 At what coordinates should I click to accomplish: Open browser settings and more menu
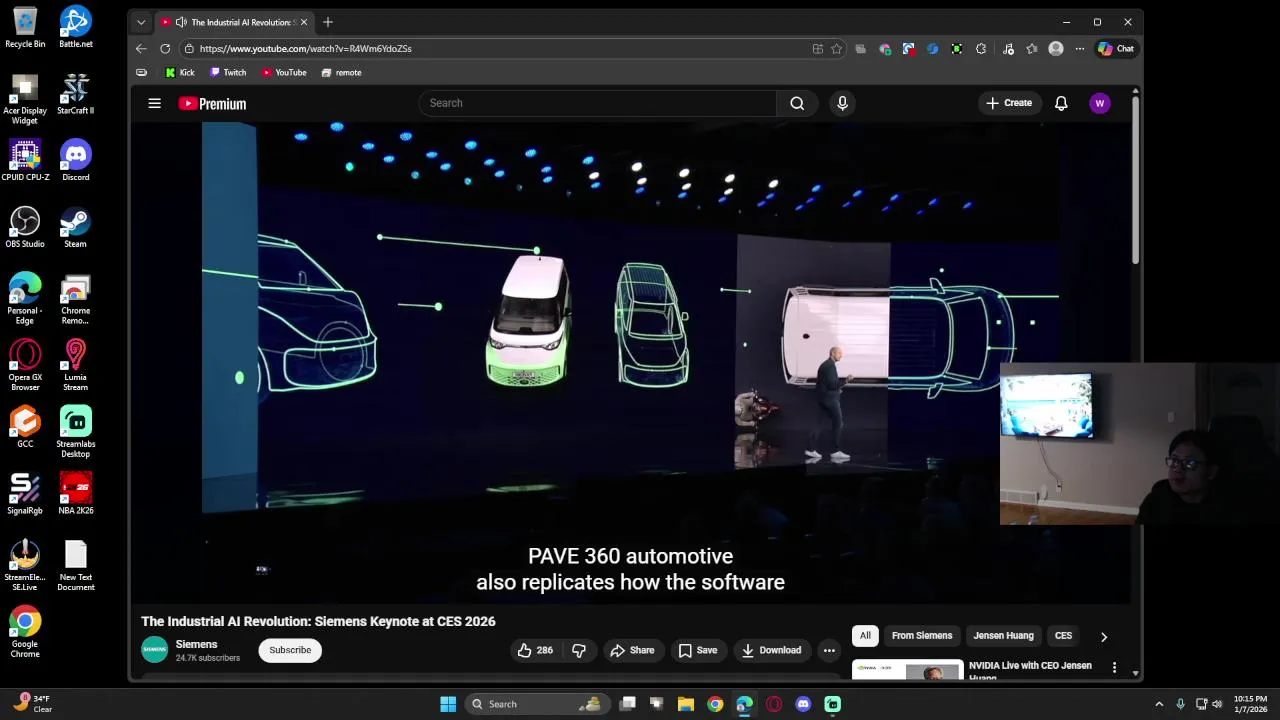point(1080,48)
